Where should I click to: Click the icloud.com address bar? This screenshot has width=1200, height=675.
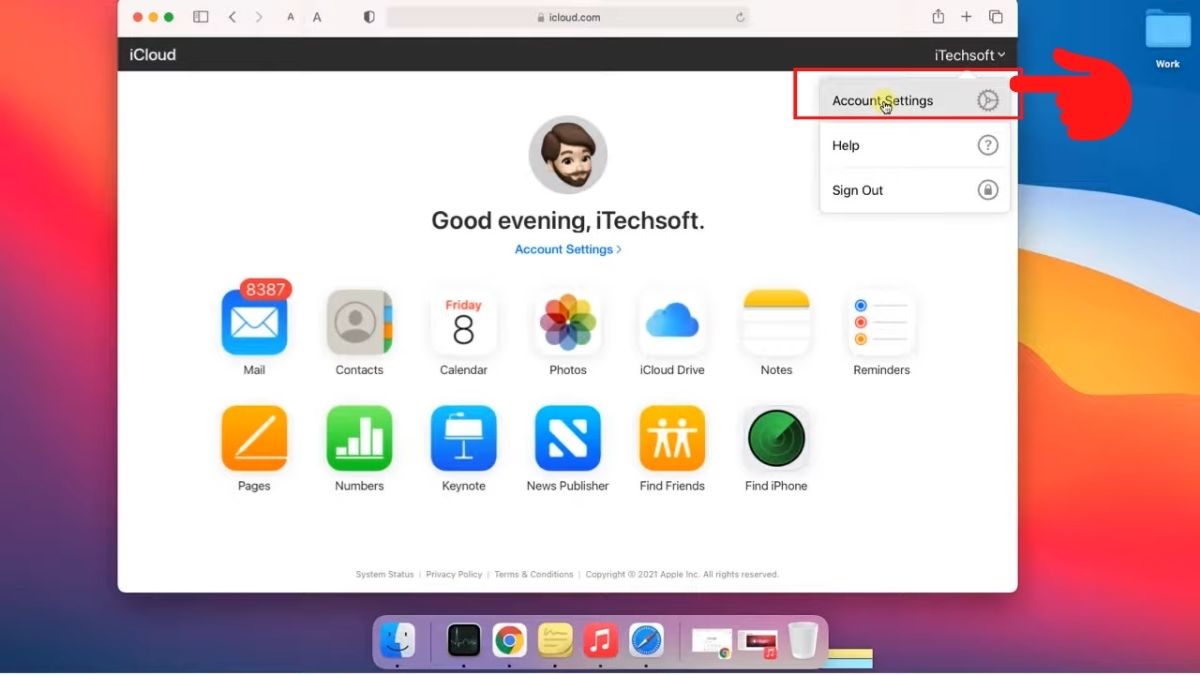tap(568, 17)
